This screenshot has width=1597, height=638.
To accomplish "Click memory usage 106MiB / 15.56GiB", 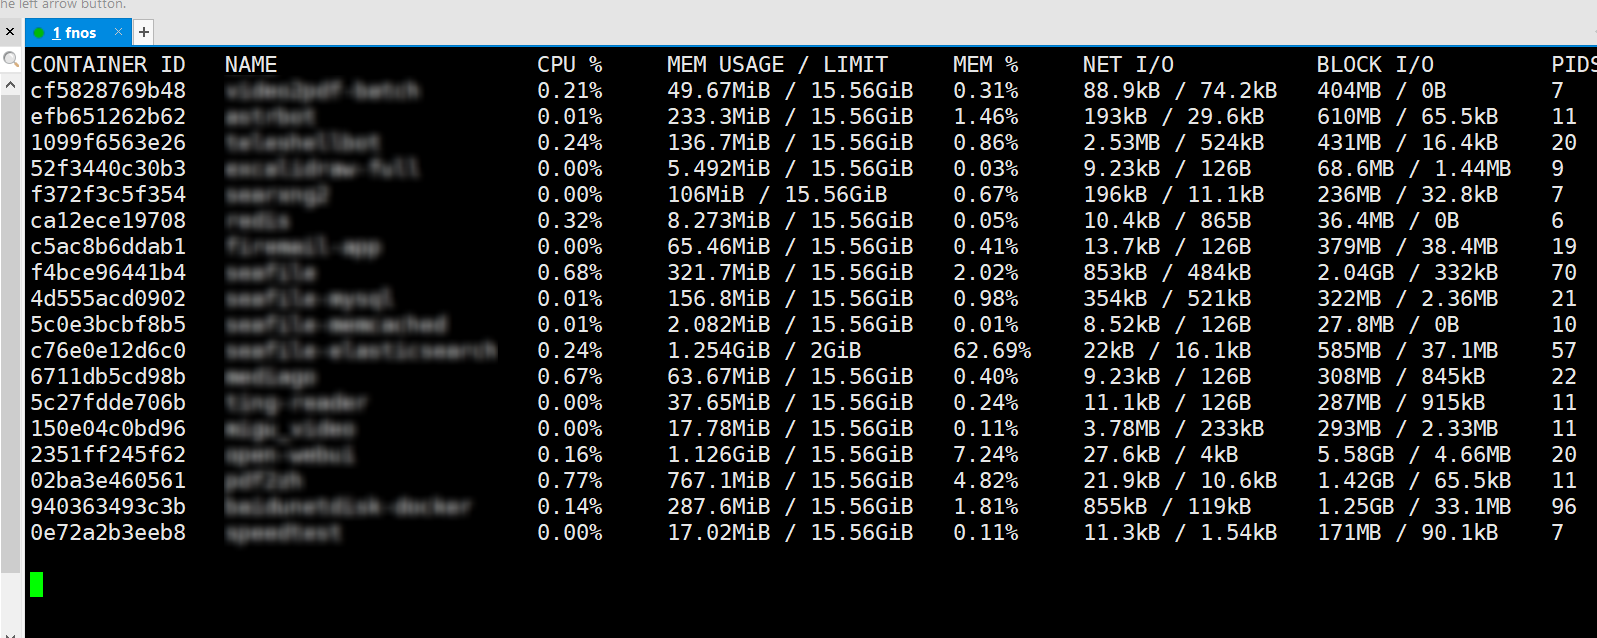I will (777, 195).
